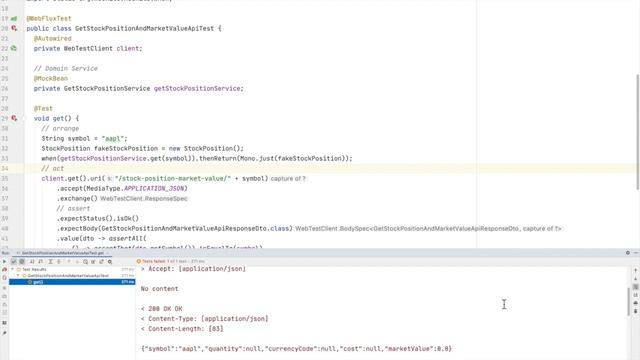Close the GetStockPositionAndMarketValueApiTest.get run tab
640x360 pixels.
tap(108, 253)
